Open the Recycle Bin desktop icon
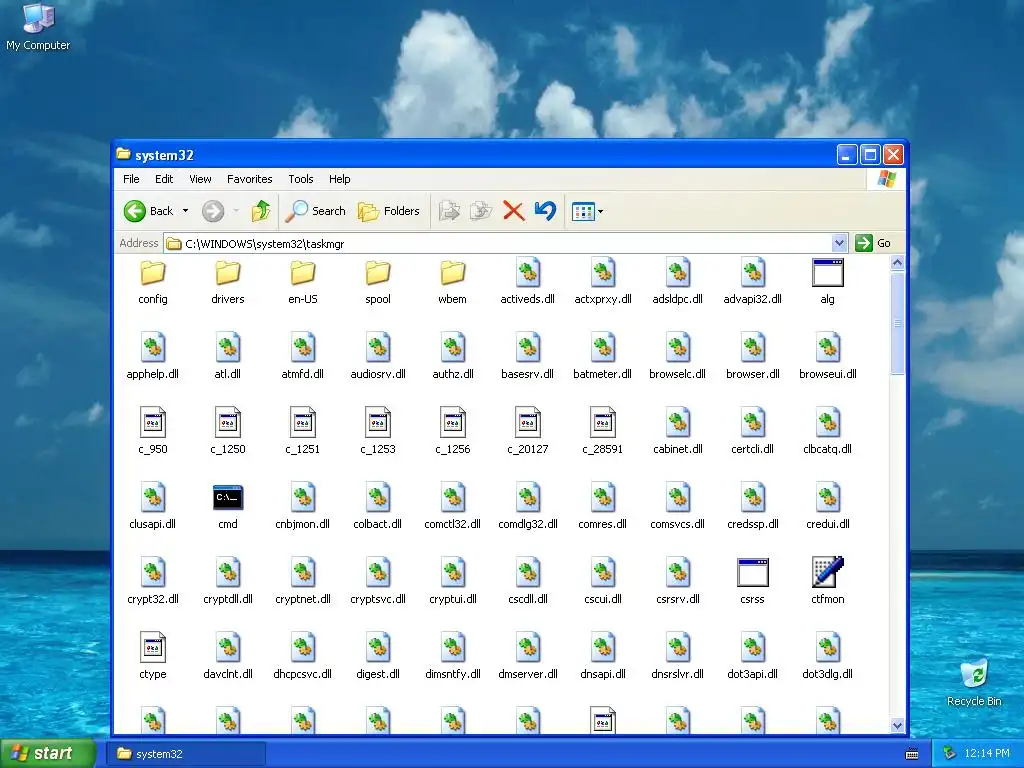The image size is (1024, 768). click(x=974, y=682)
